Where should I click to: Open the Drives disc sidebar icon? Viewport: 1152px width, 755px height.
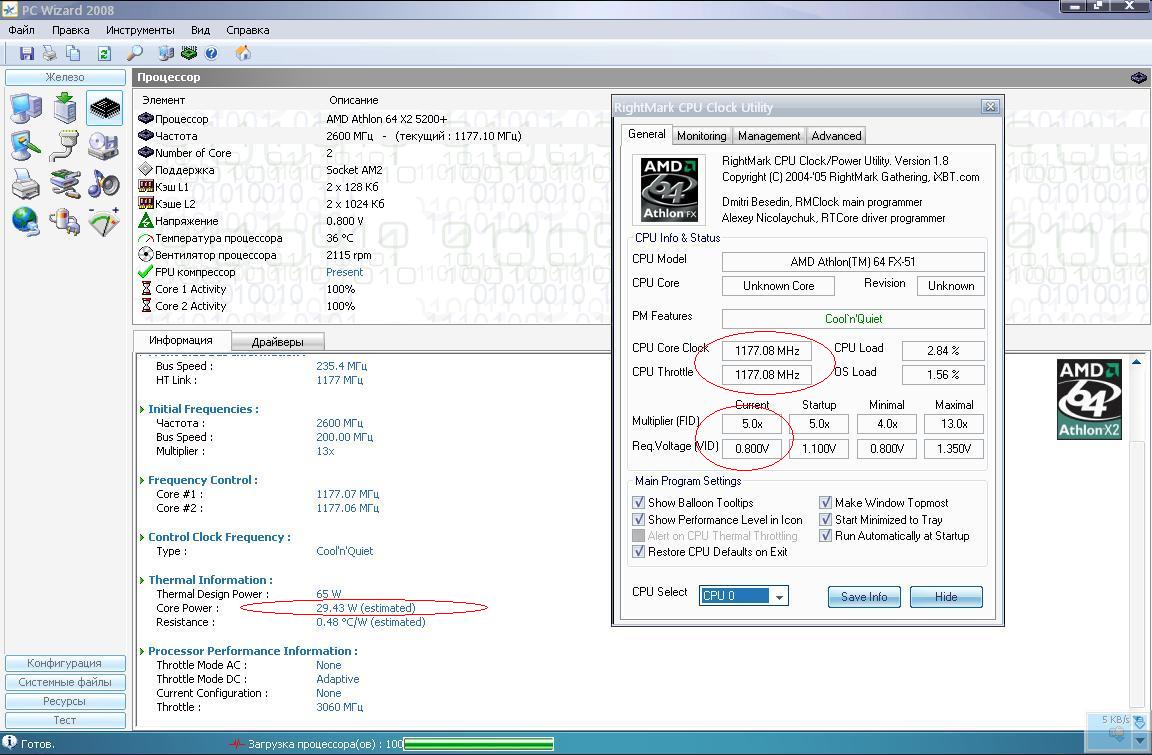[x=104, y=145]
